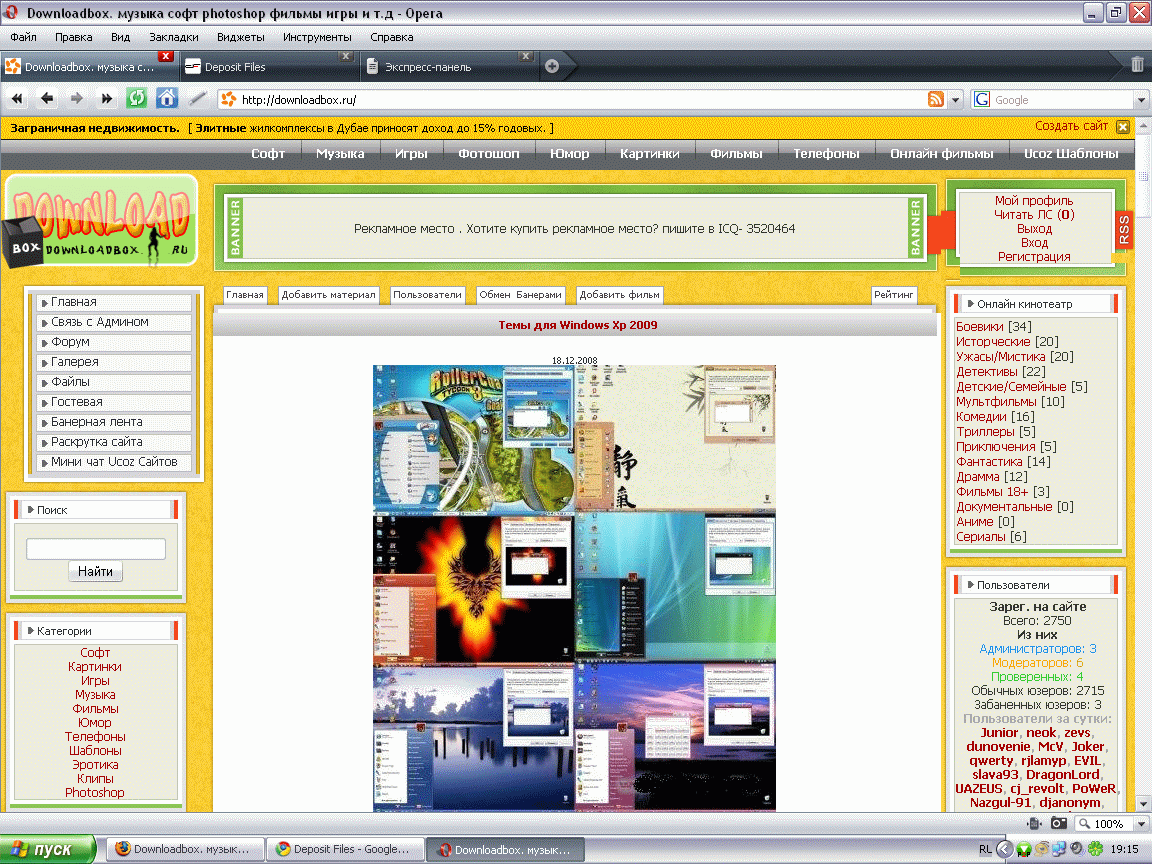Open a new tab with the plus button
This screenshot has height=864, width=1152.
click(x=552, y=67)
